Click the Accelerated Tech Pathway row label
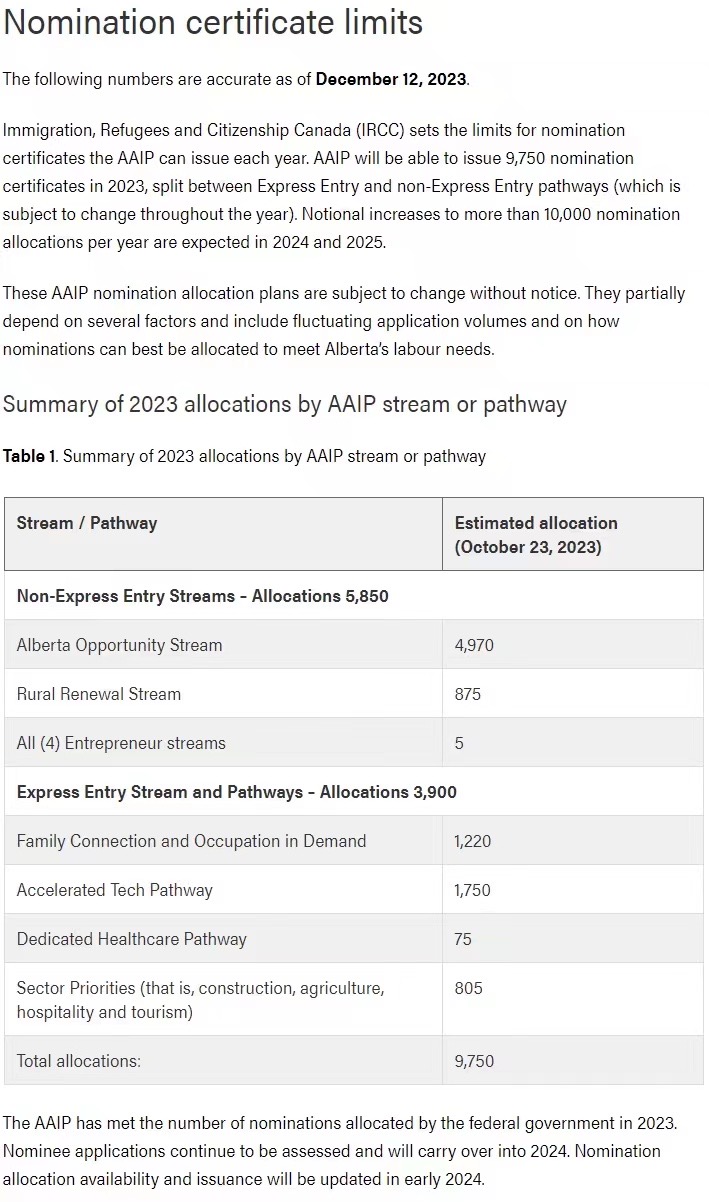Screen dimensions: 709x1202 point(115,890)
